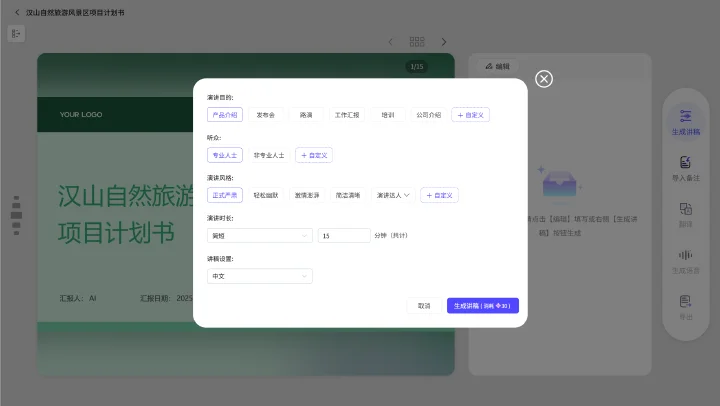The image size is (720, 406).
Task: Select 产品介绍 as speech purpose
Action: point(225,115)
